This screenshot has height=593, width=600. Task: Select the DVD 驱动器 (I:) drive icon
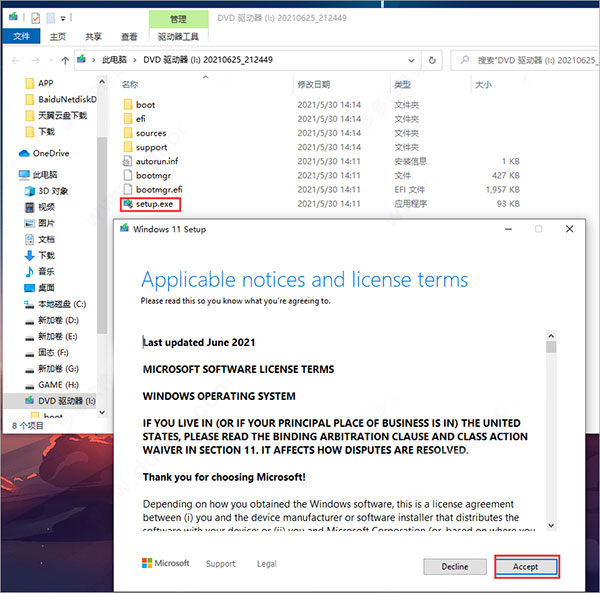point(29,401)
